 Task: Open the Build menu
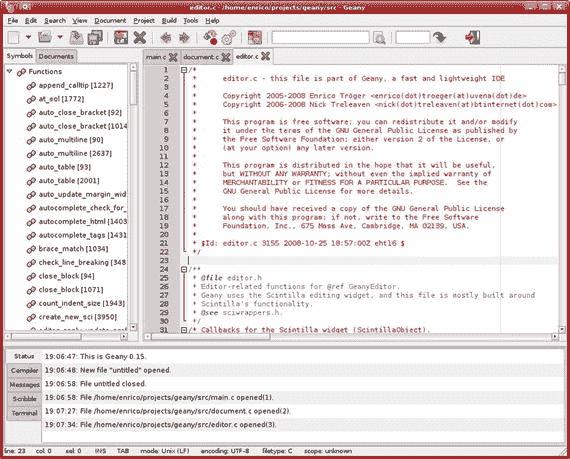(169, 21)
